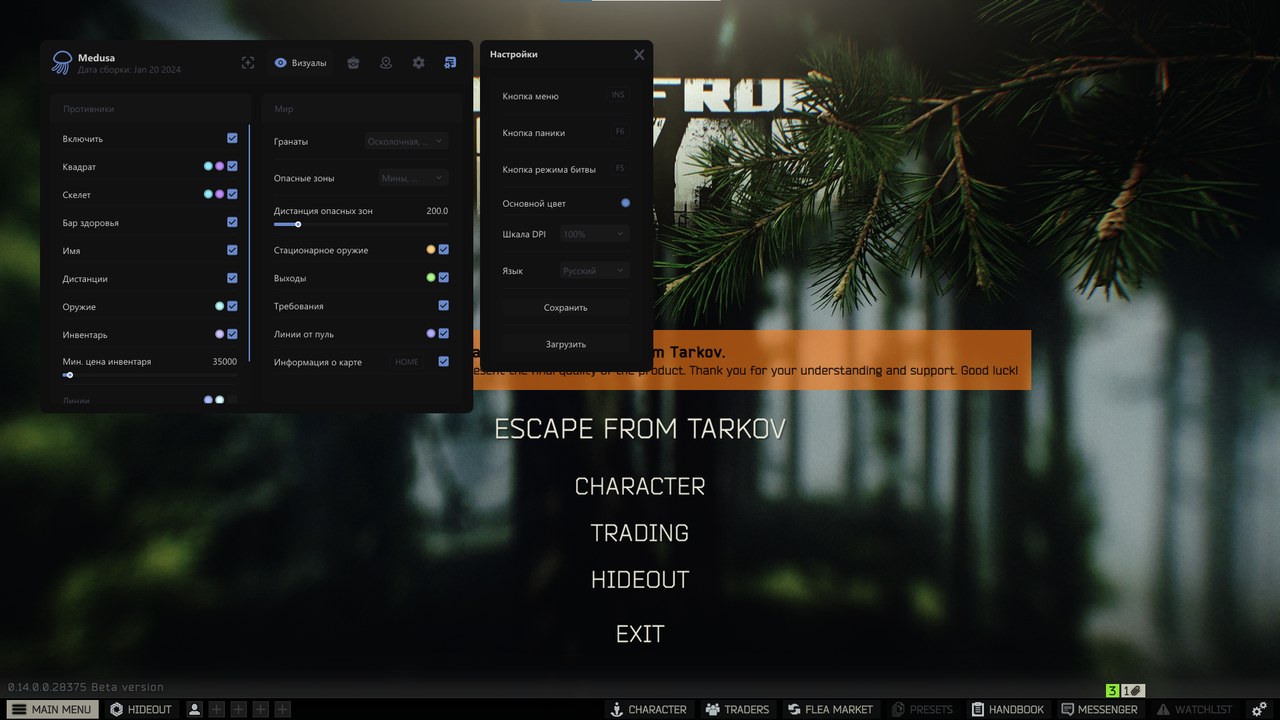Click CHARACTER in the center menu

(x=640, y=486)
